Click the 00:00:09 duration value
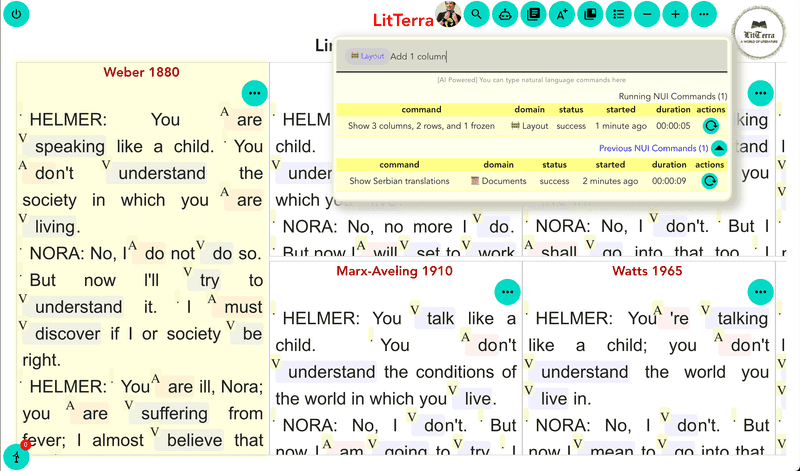This screenshot has width=800, height=471. (x=669, y=181)
